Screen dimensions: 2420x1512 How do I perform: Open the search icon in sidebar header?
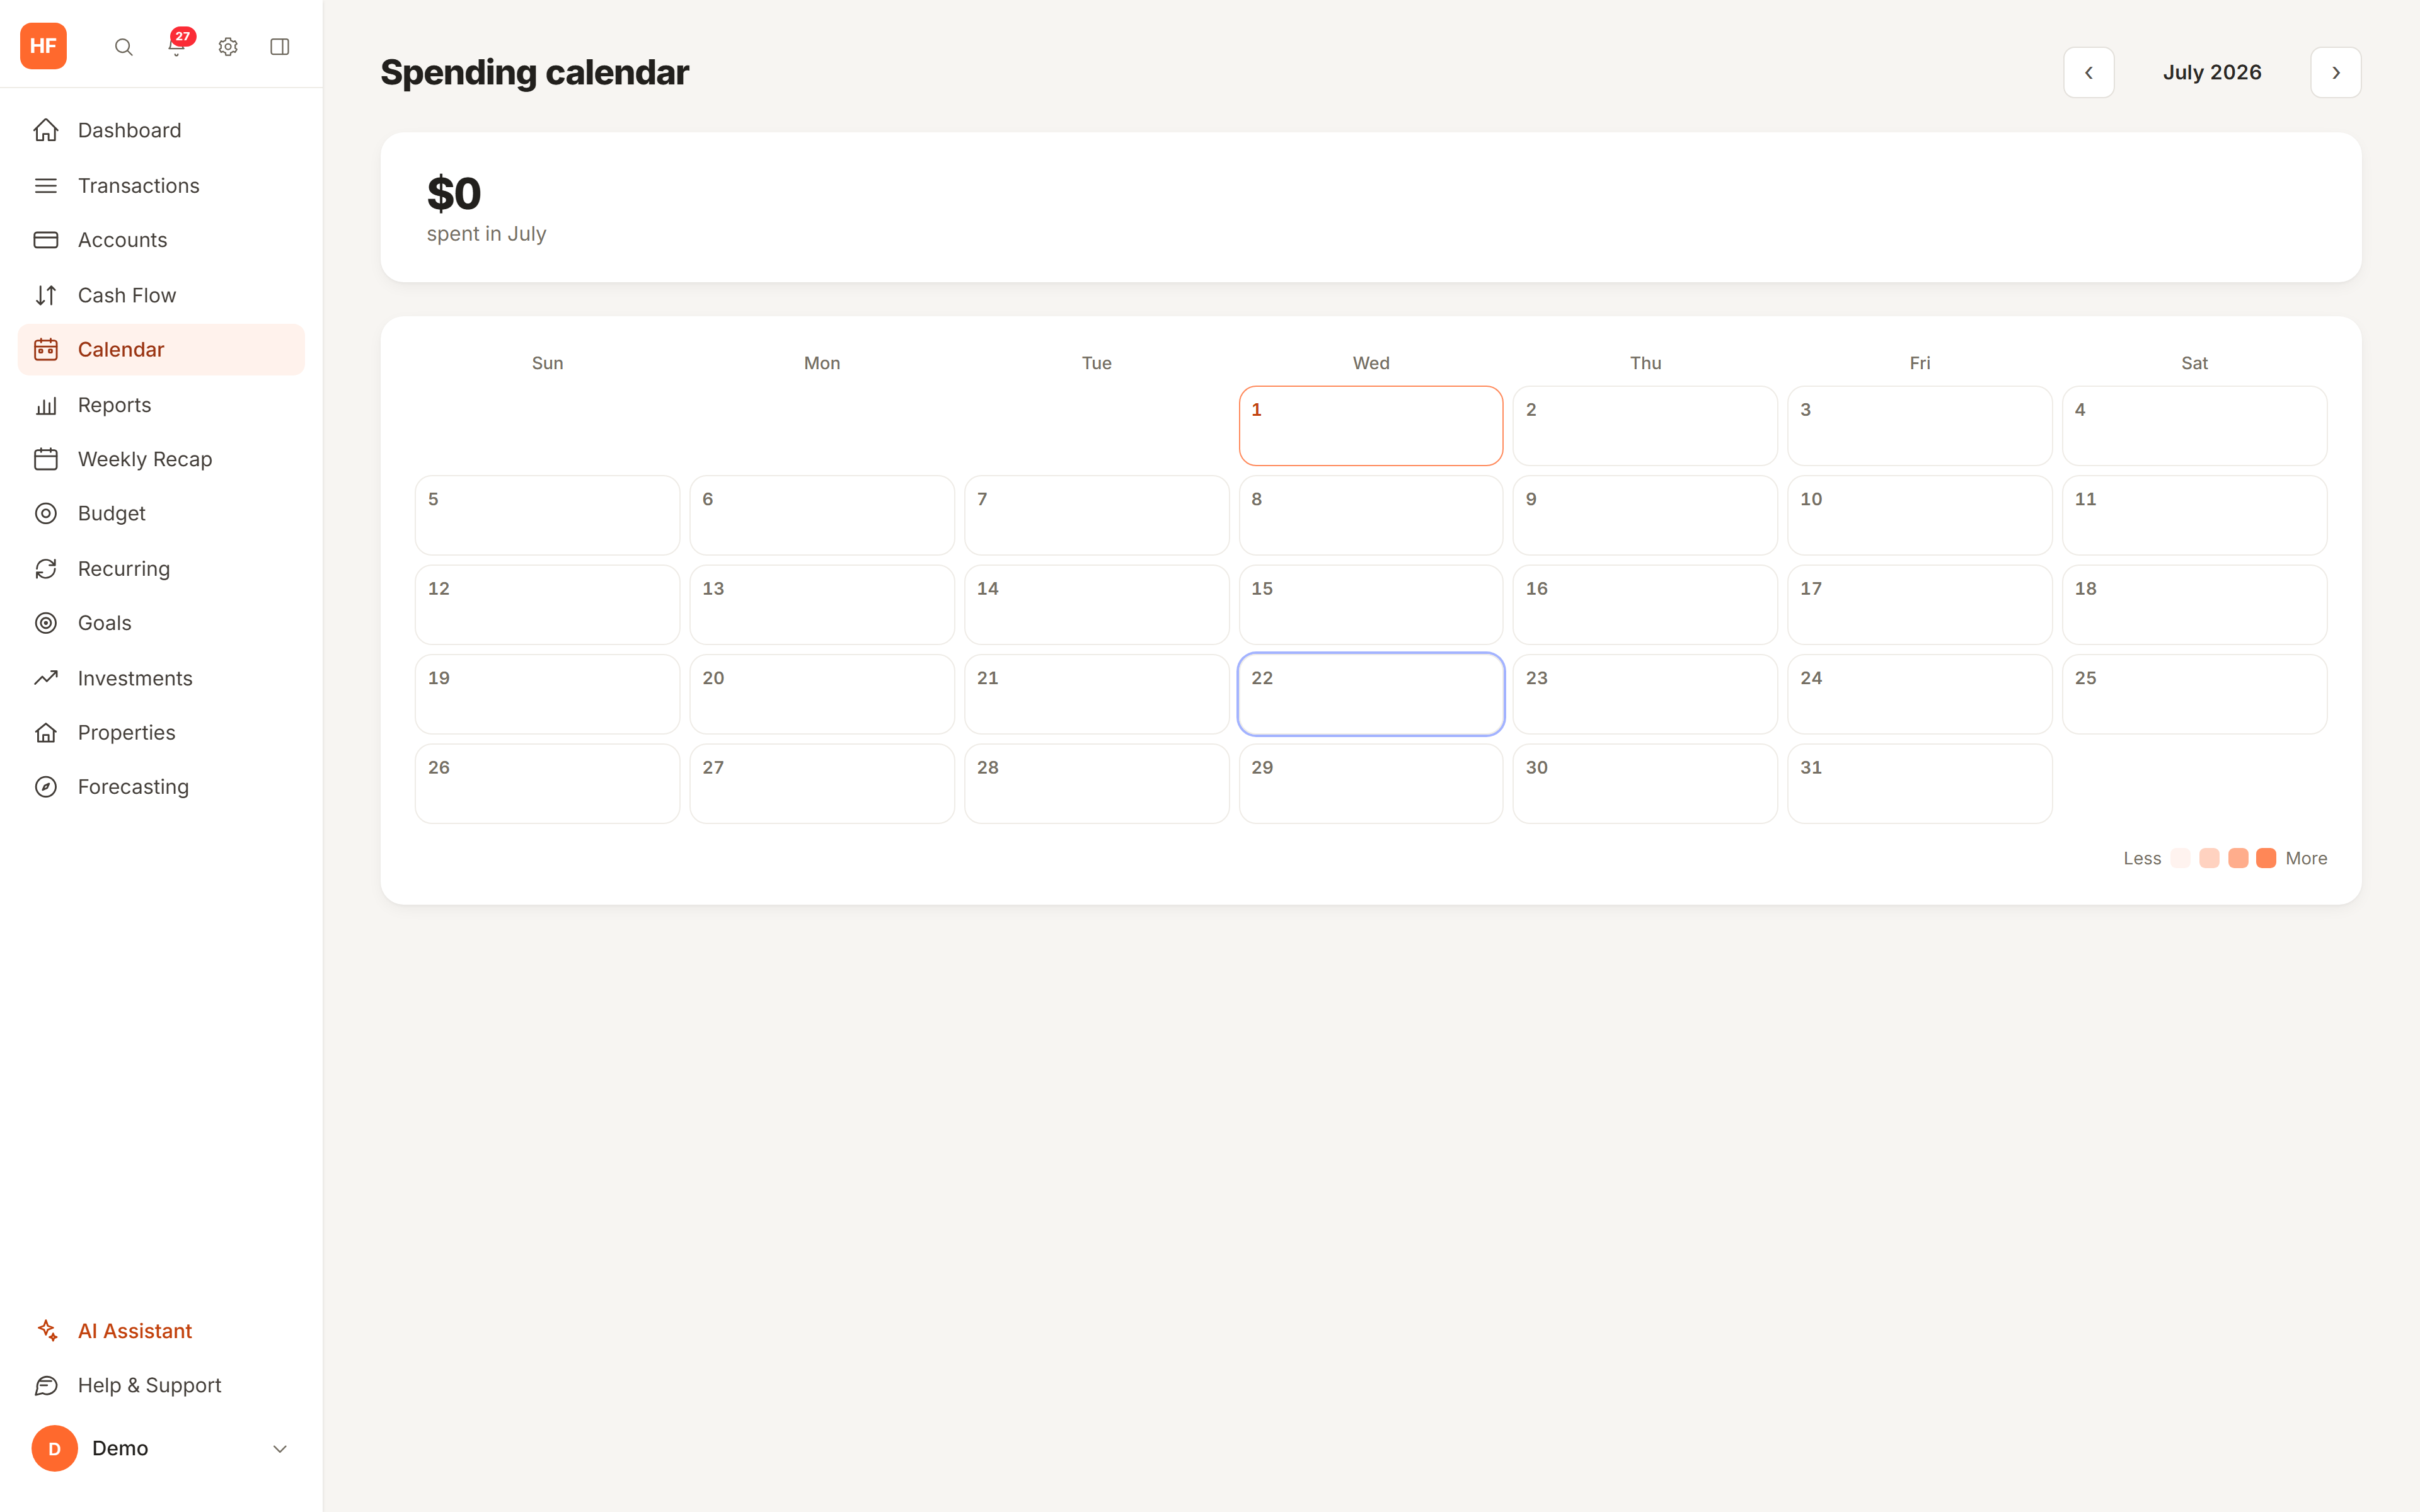[x=124, y=47]
